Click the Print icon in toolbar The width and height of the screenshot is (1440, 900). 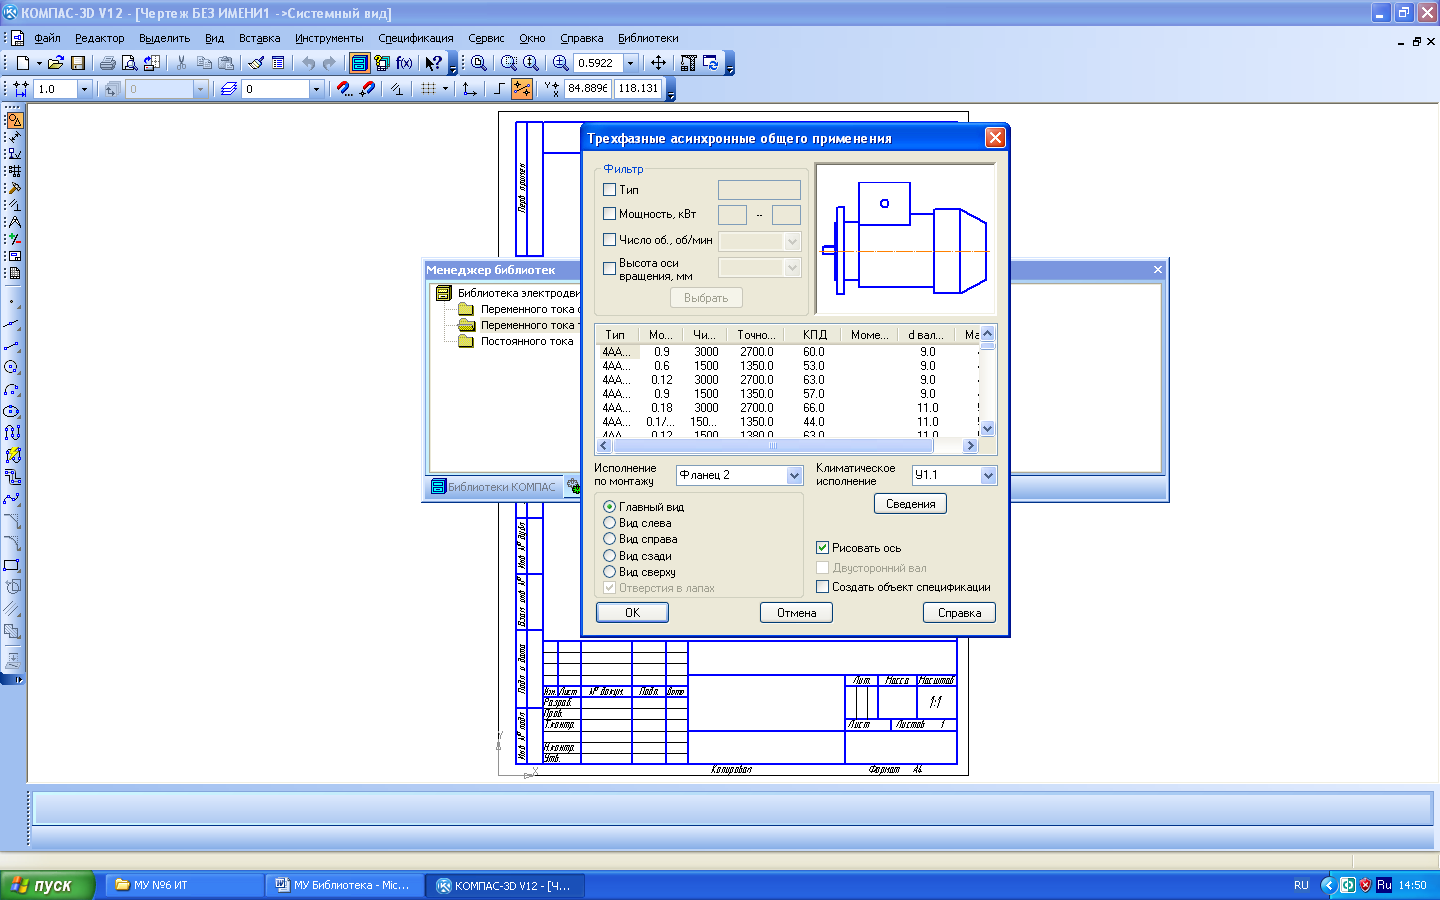[x=107, y=63]
